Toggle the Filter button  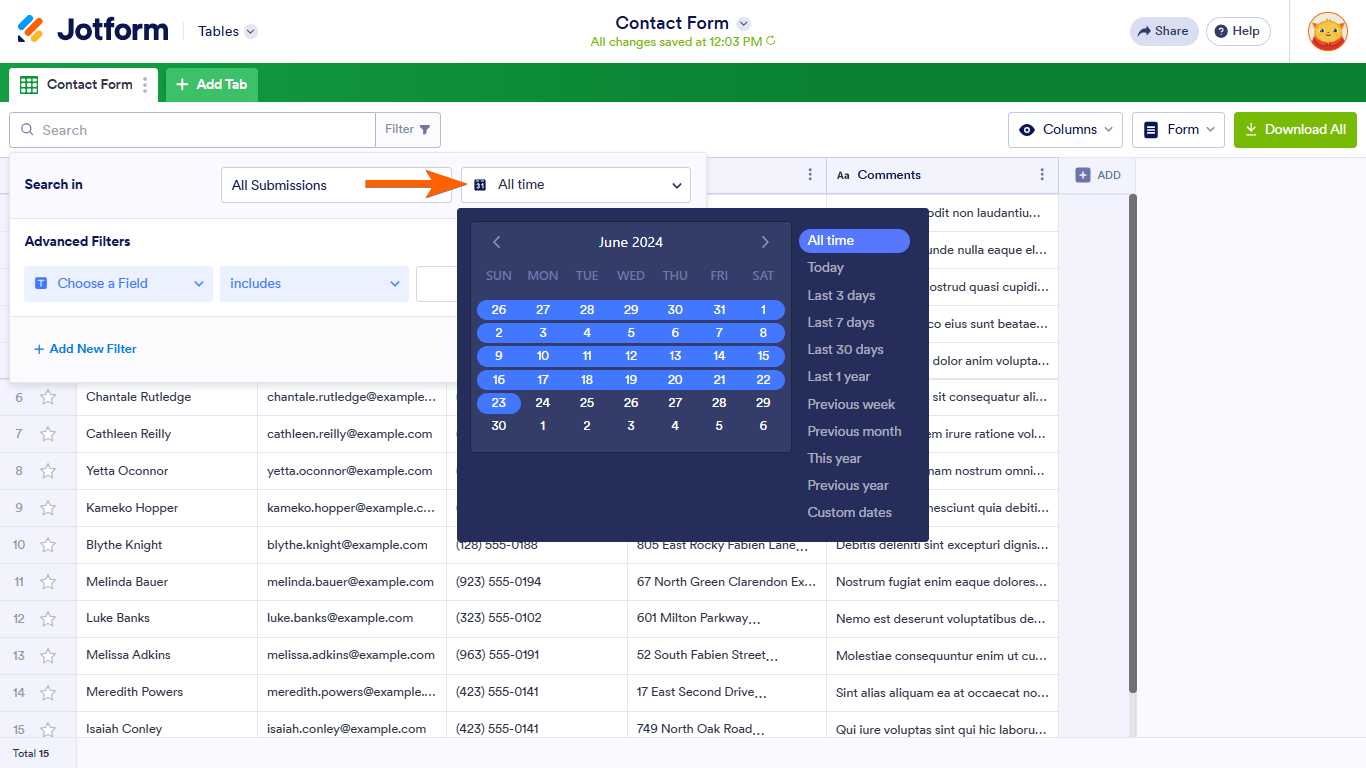[x=408, y=130]
